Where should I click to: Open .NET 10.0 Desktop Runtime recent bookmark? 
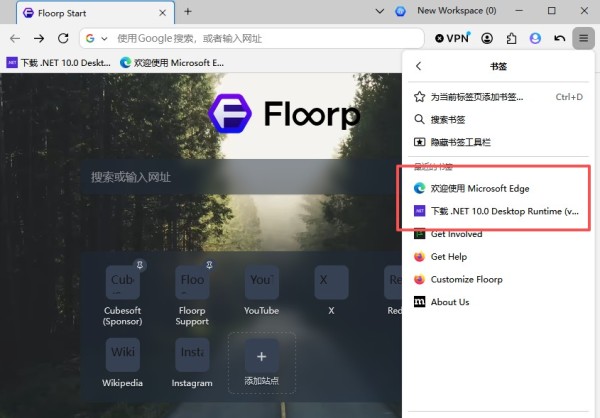click(x=499, y=211)
